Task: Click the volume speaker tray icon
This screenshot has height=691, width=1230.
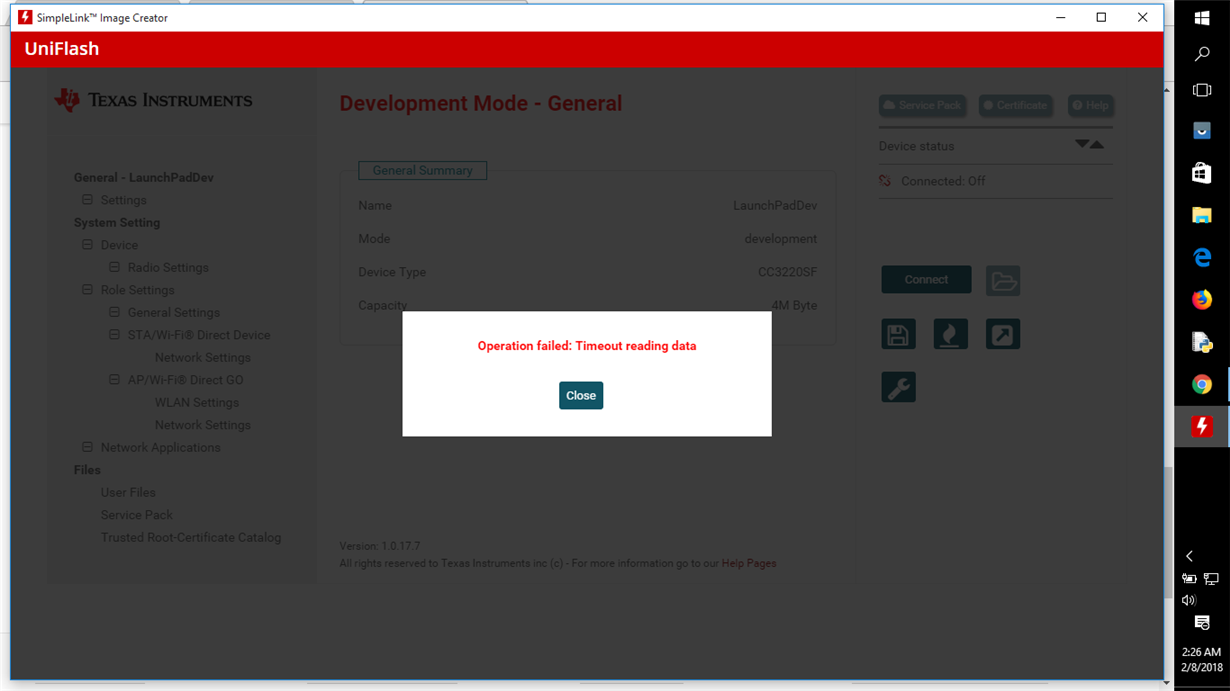Action: pyautogui.click(x=1189, y=600)
